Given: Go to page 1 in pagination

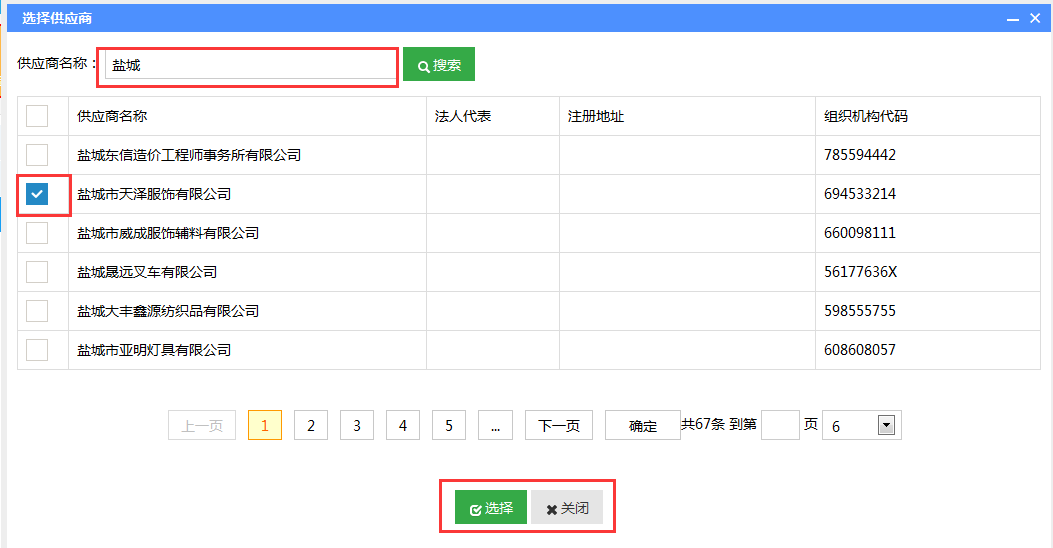Looking at the screenshot, I should coord(265,425).
